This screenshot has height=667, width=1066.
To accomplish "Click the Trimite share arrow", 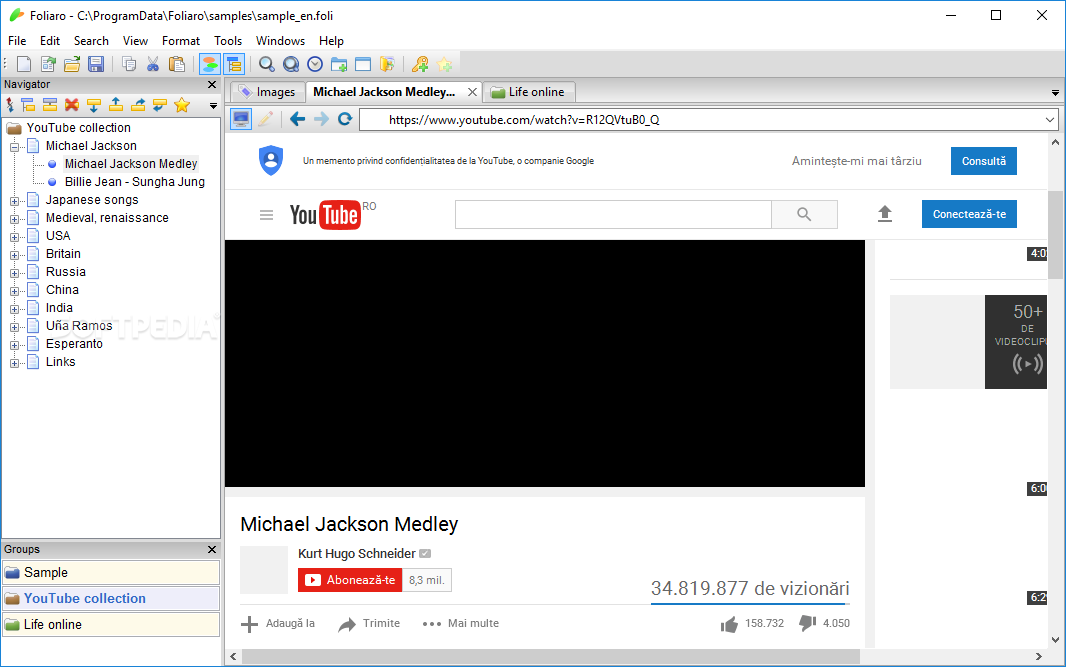I will click(x=347, y=624).
